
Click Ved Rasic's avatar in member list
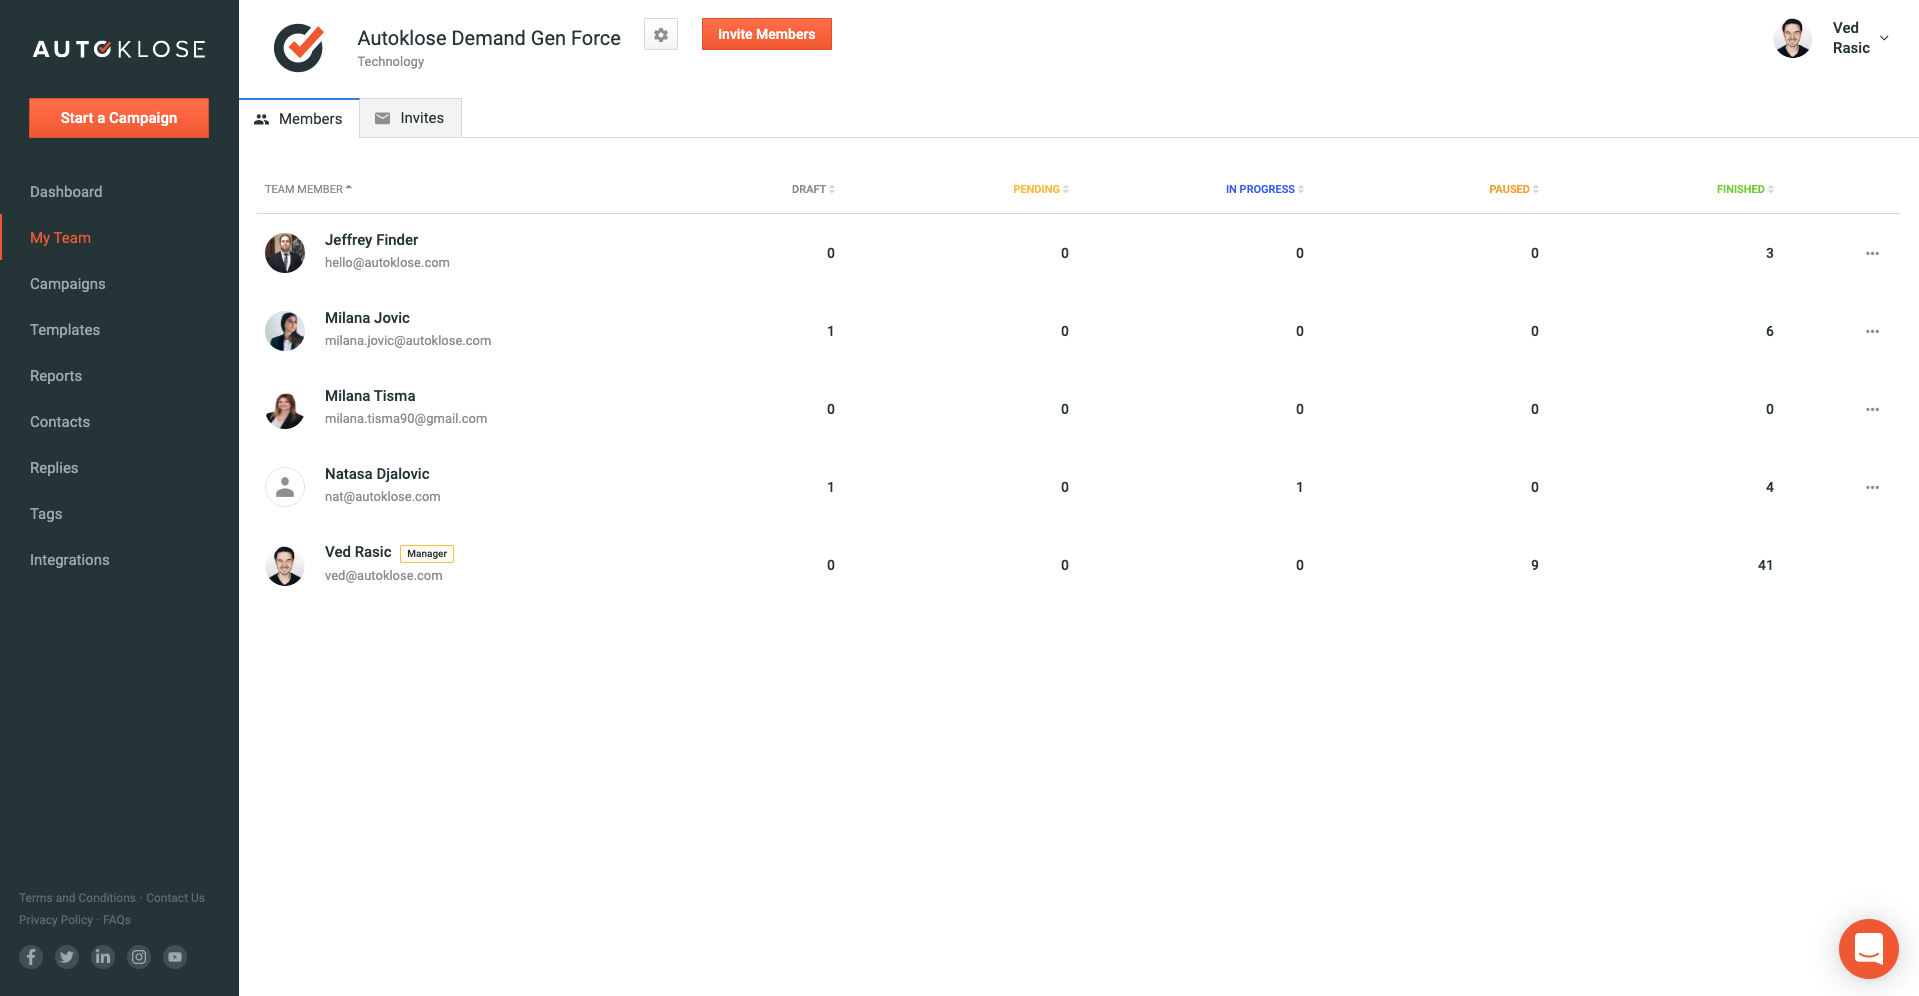(x=285, y=565)
